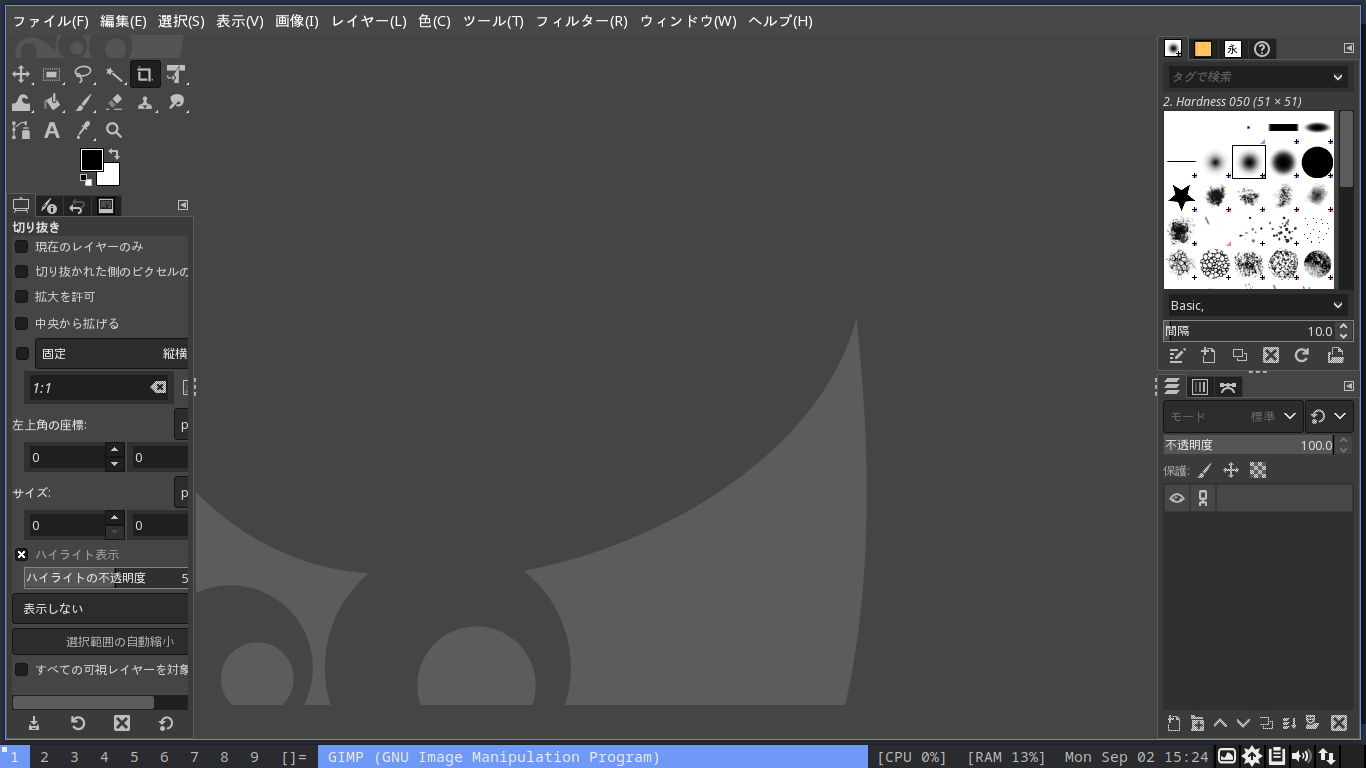
Task: Select the Color Picker eyedropper tool
Action: pyautogui.click(x=83, y=130)
